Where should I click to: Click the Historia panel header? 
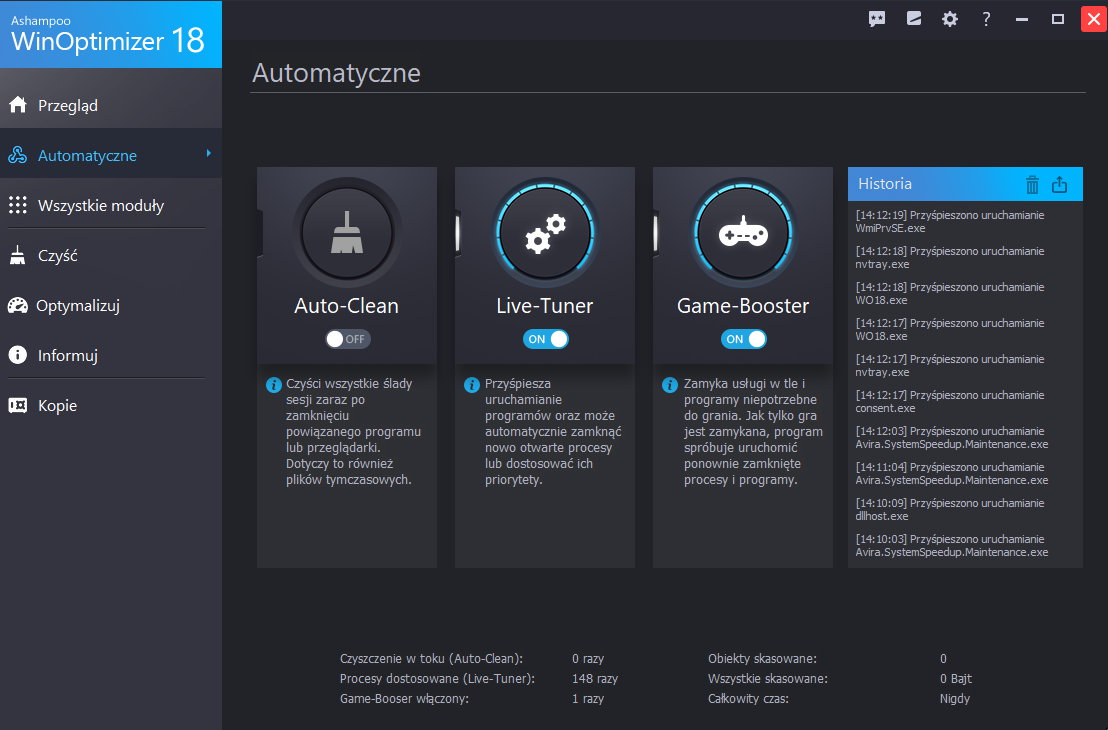pyautogui.click(x=965, y=184)
